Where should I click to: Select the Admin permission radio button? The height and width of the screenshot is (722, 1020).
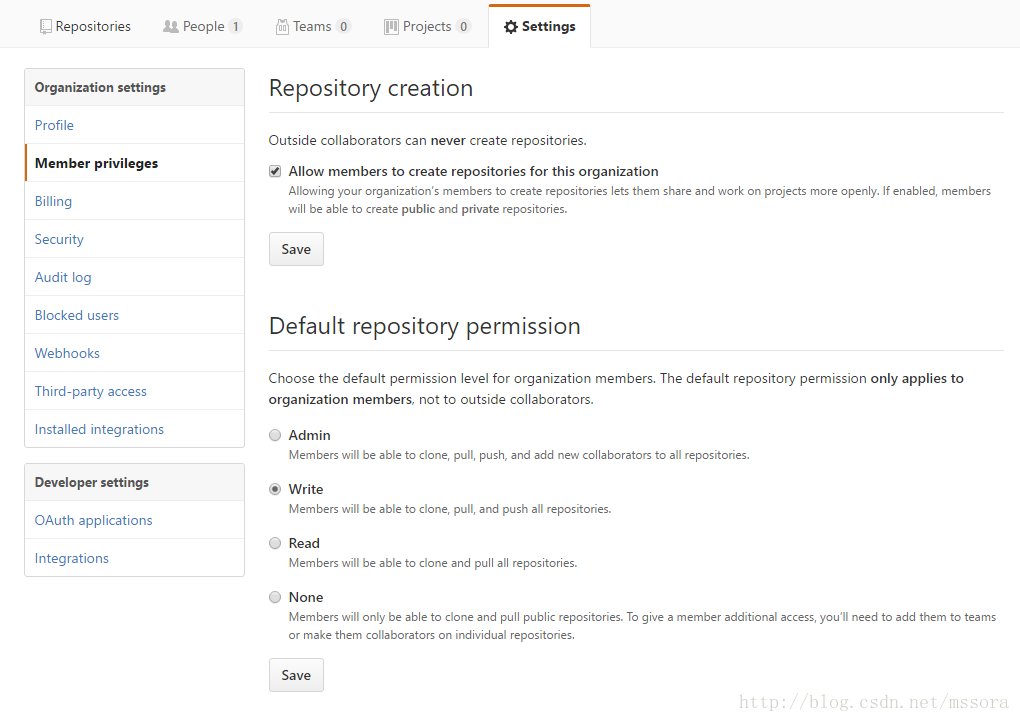(x=275, y=434)
